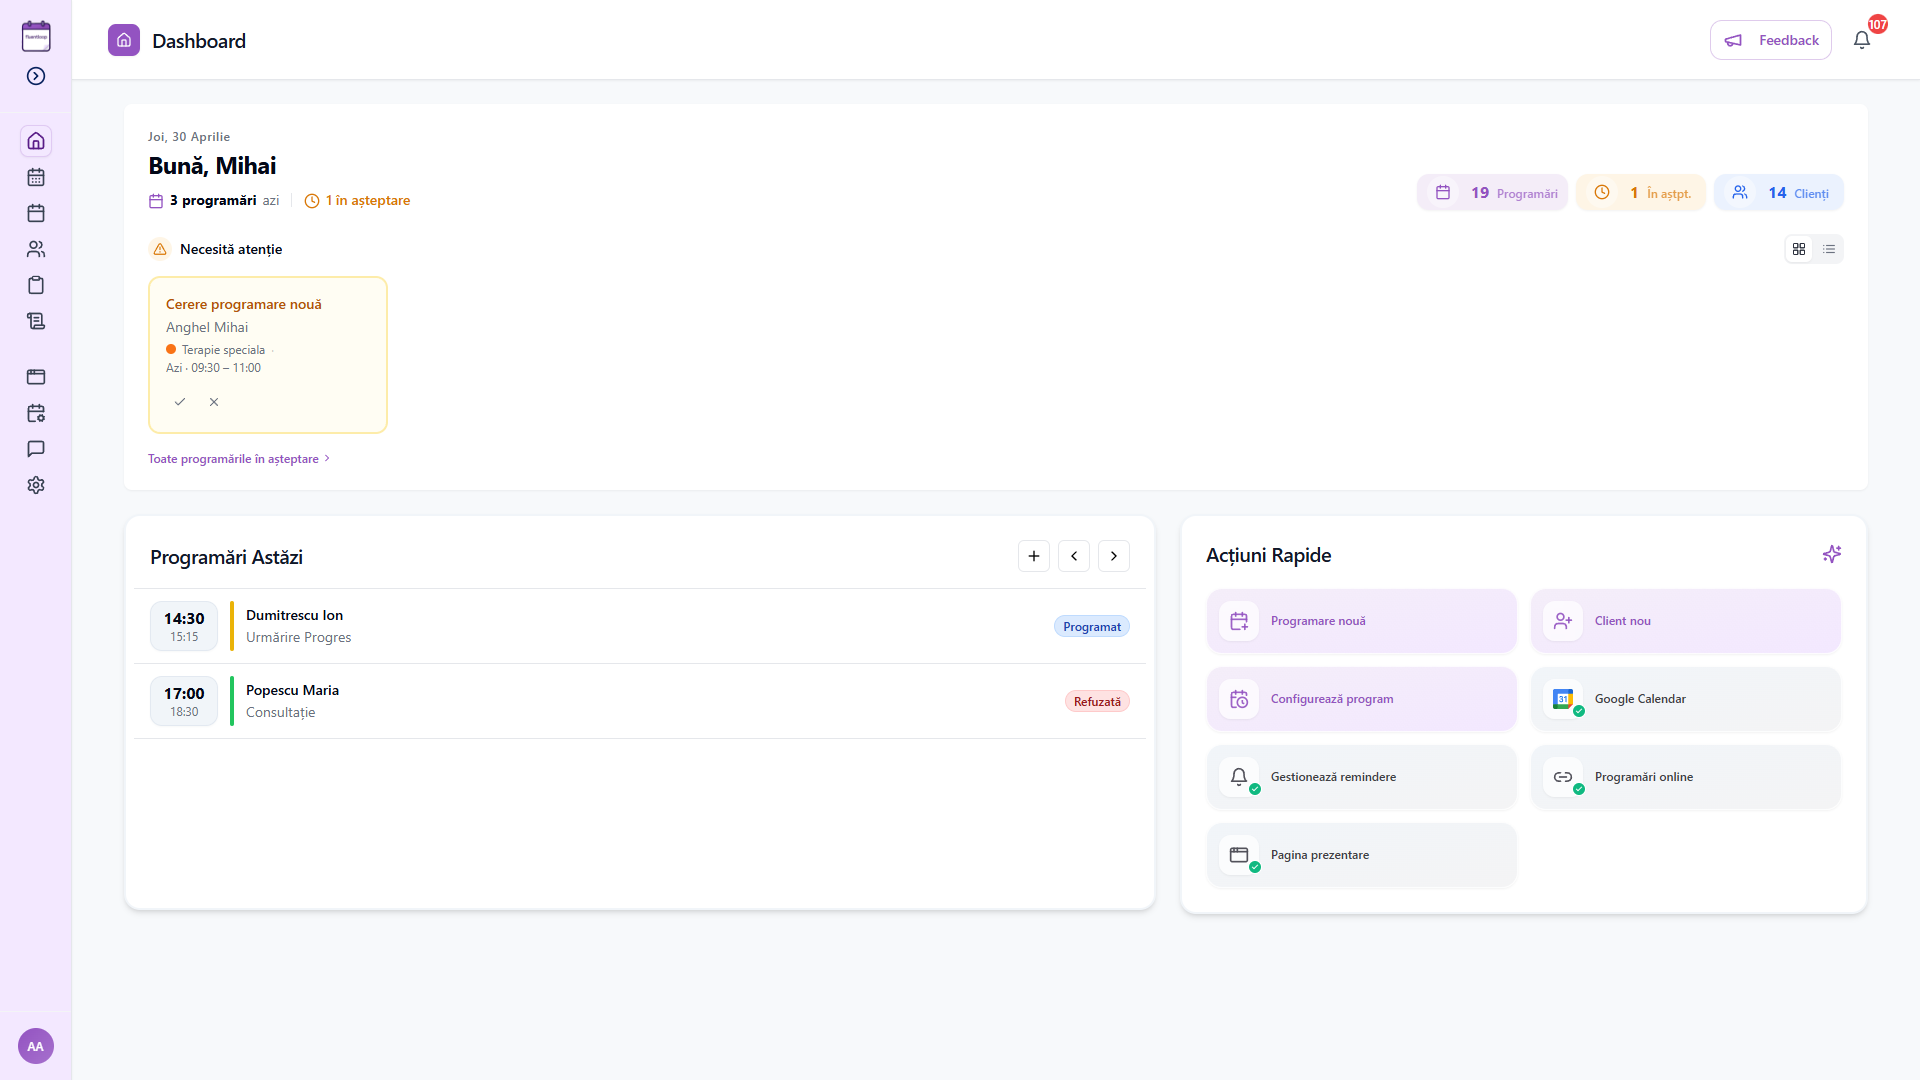Viewport: 1920px width, 1080px height.
Task: Switch to list view of attention items
Action: click(1829, 249)
